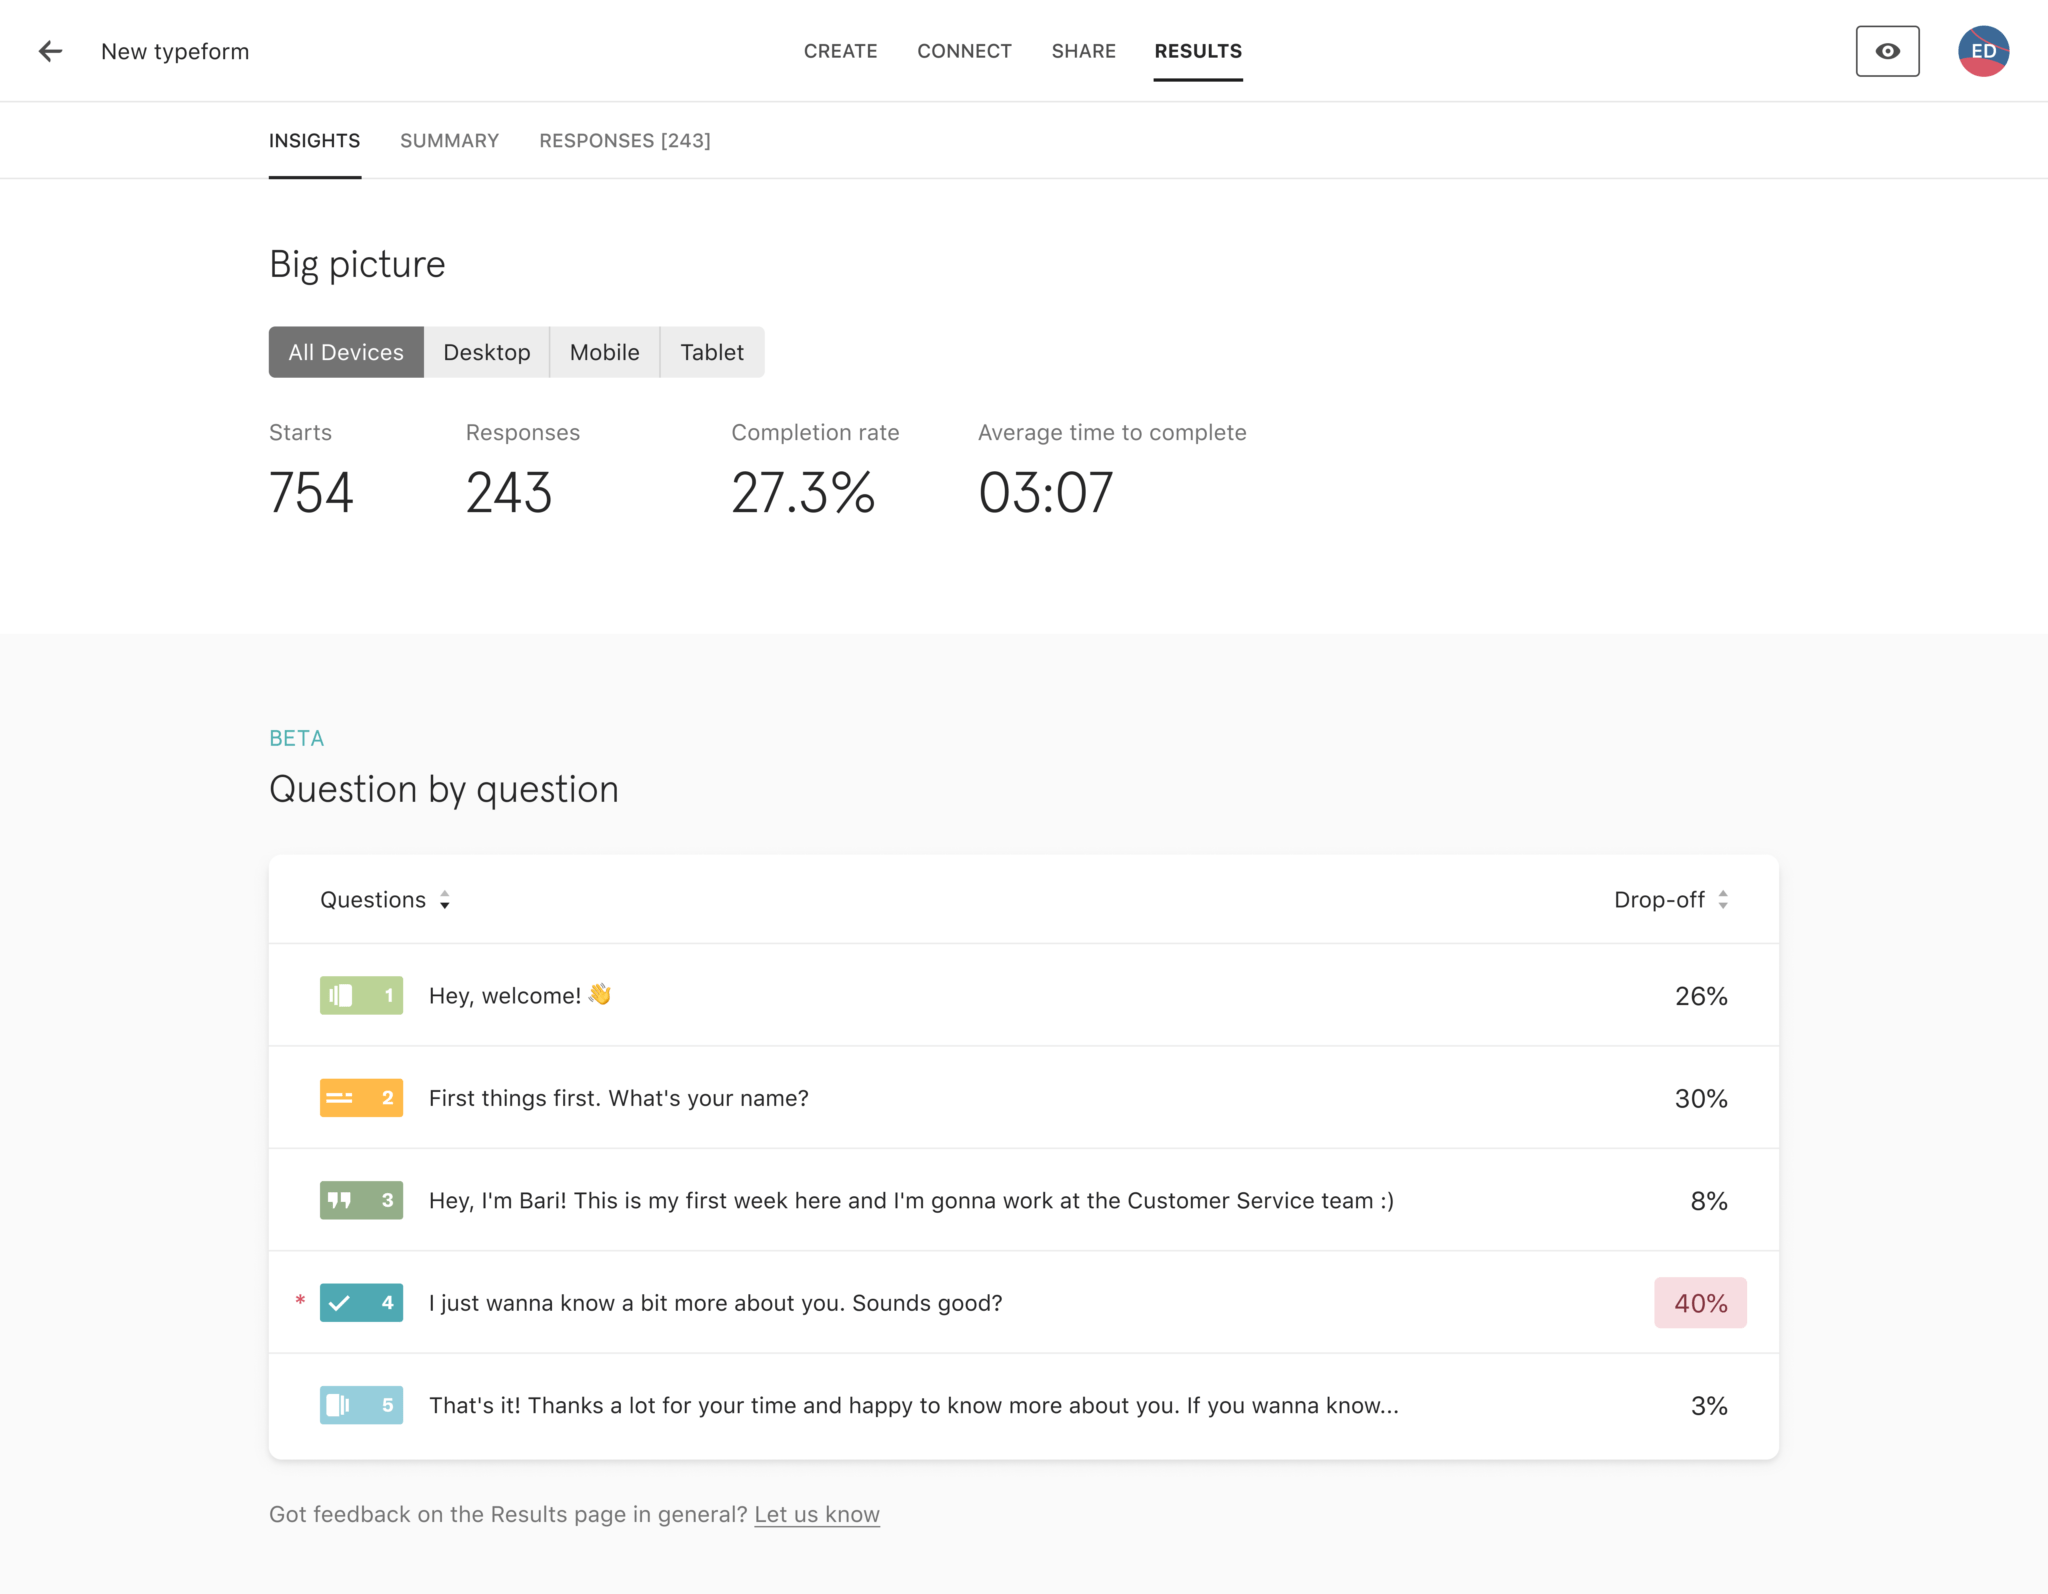Click the statement icon beside Bari's message
This screenshot has width=2048, height=1594.
[x=360, y=1200]
